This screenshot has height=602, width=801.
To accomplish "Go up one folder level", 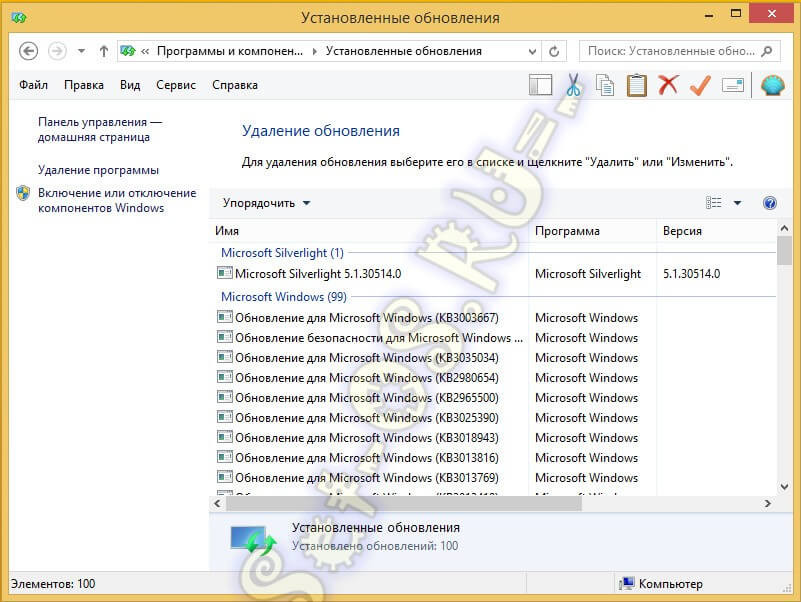I will (x=104, y=51).
